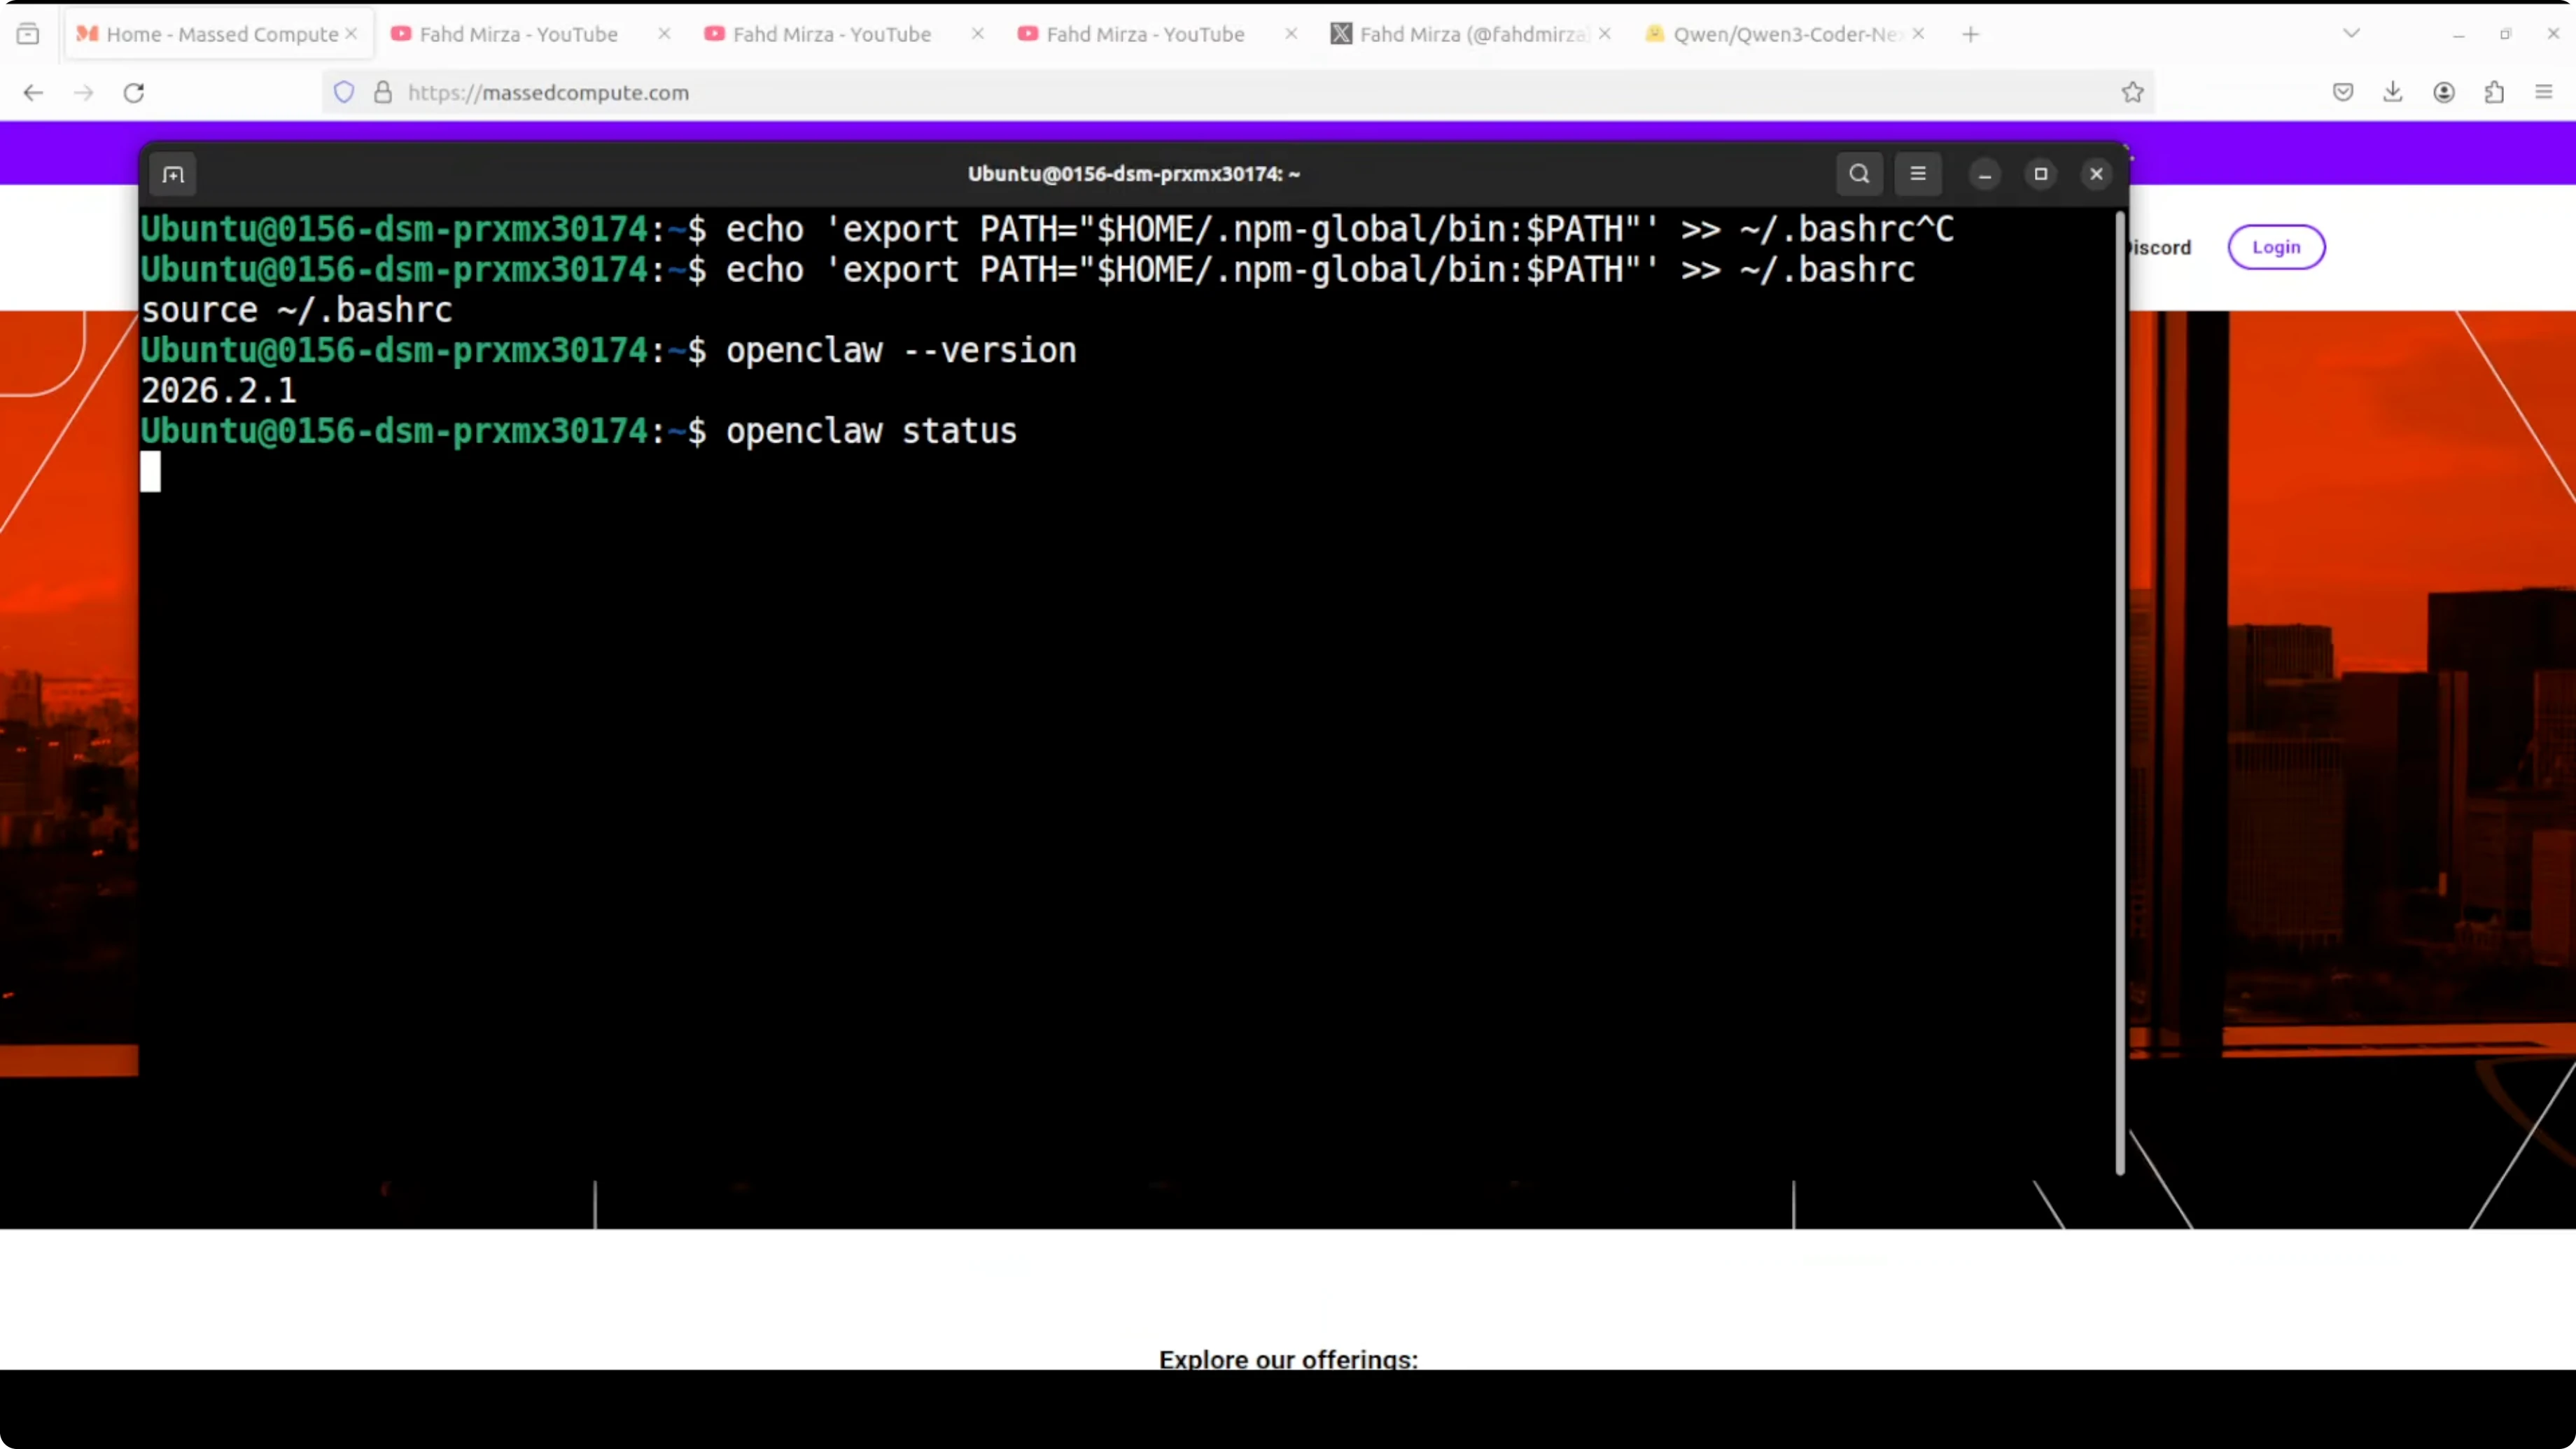Image resolution: width=2576 pixels, height=1449 pixels.
Task: Click the browser reload button
Action: pos(134,93)
